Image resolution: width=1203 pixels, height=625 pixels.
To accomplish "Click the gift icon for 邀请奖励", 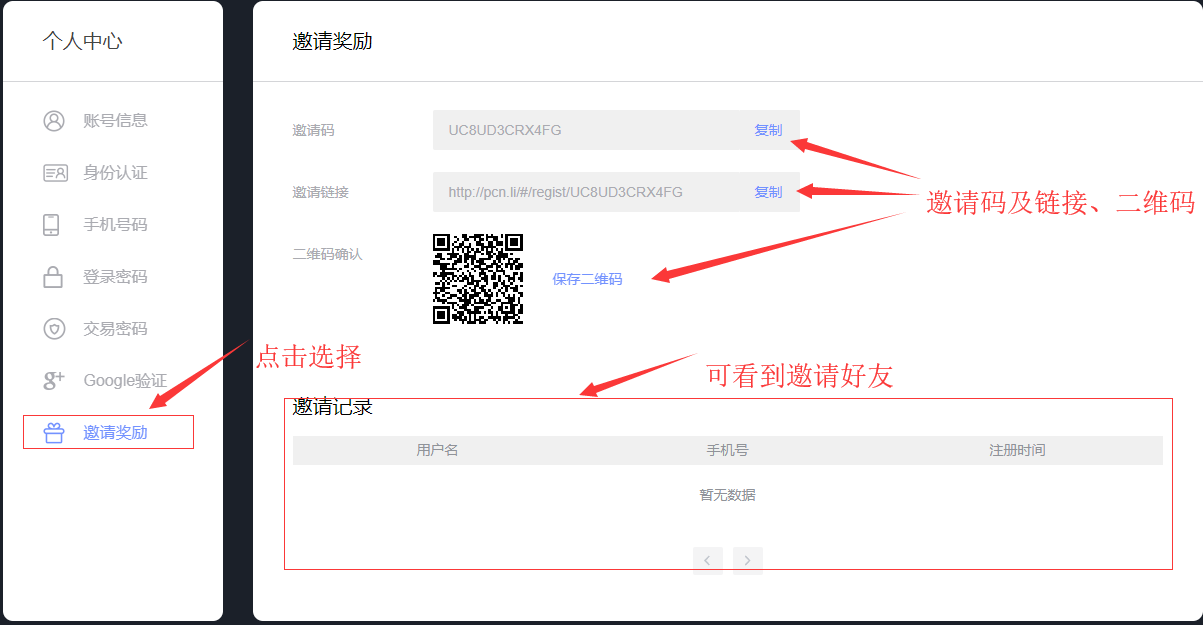I will pos(54,433).
